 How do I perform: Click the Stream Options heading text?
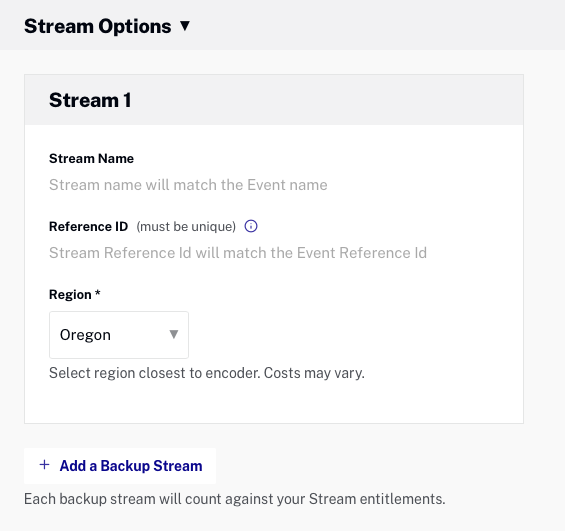(x=98, y=26)
